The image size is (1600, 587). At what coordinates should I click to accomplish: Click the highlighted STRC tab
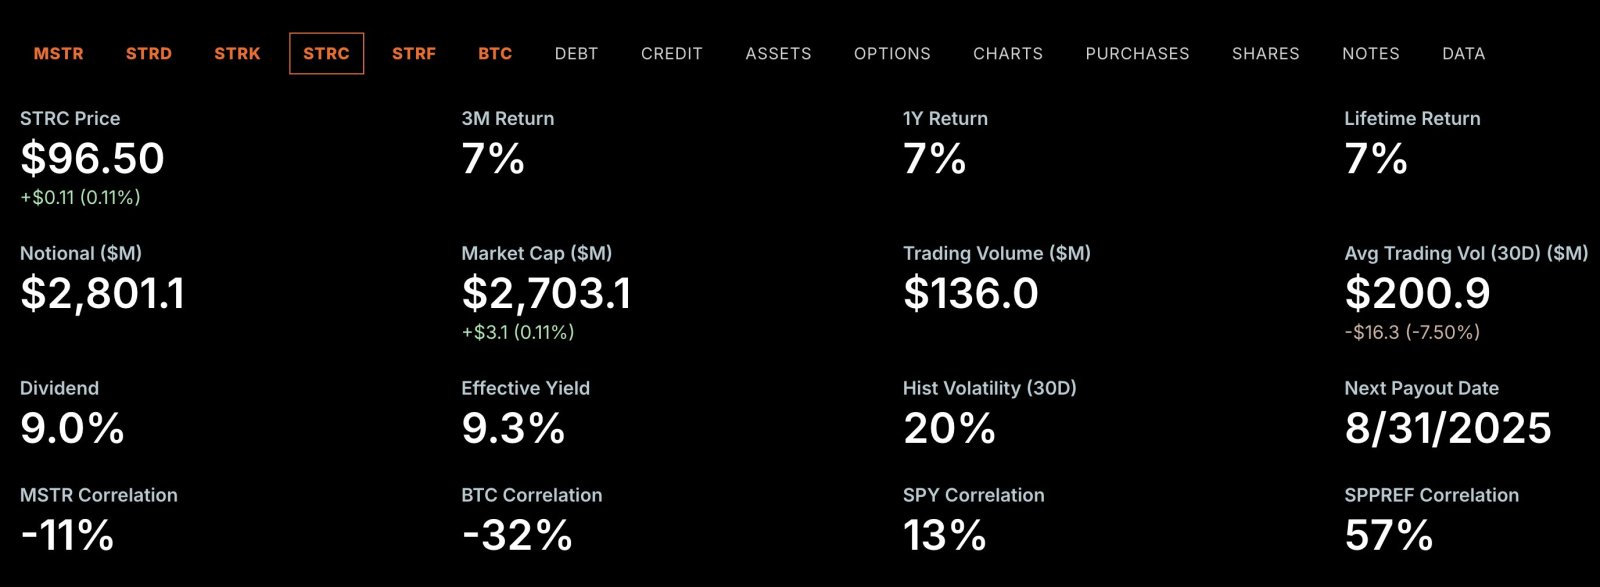(326, 54)
